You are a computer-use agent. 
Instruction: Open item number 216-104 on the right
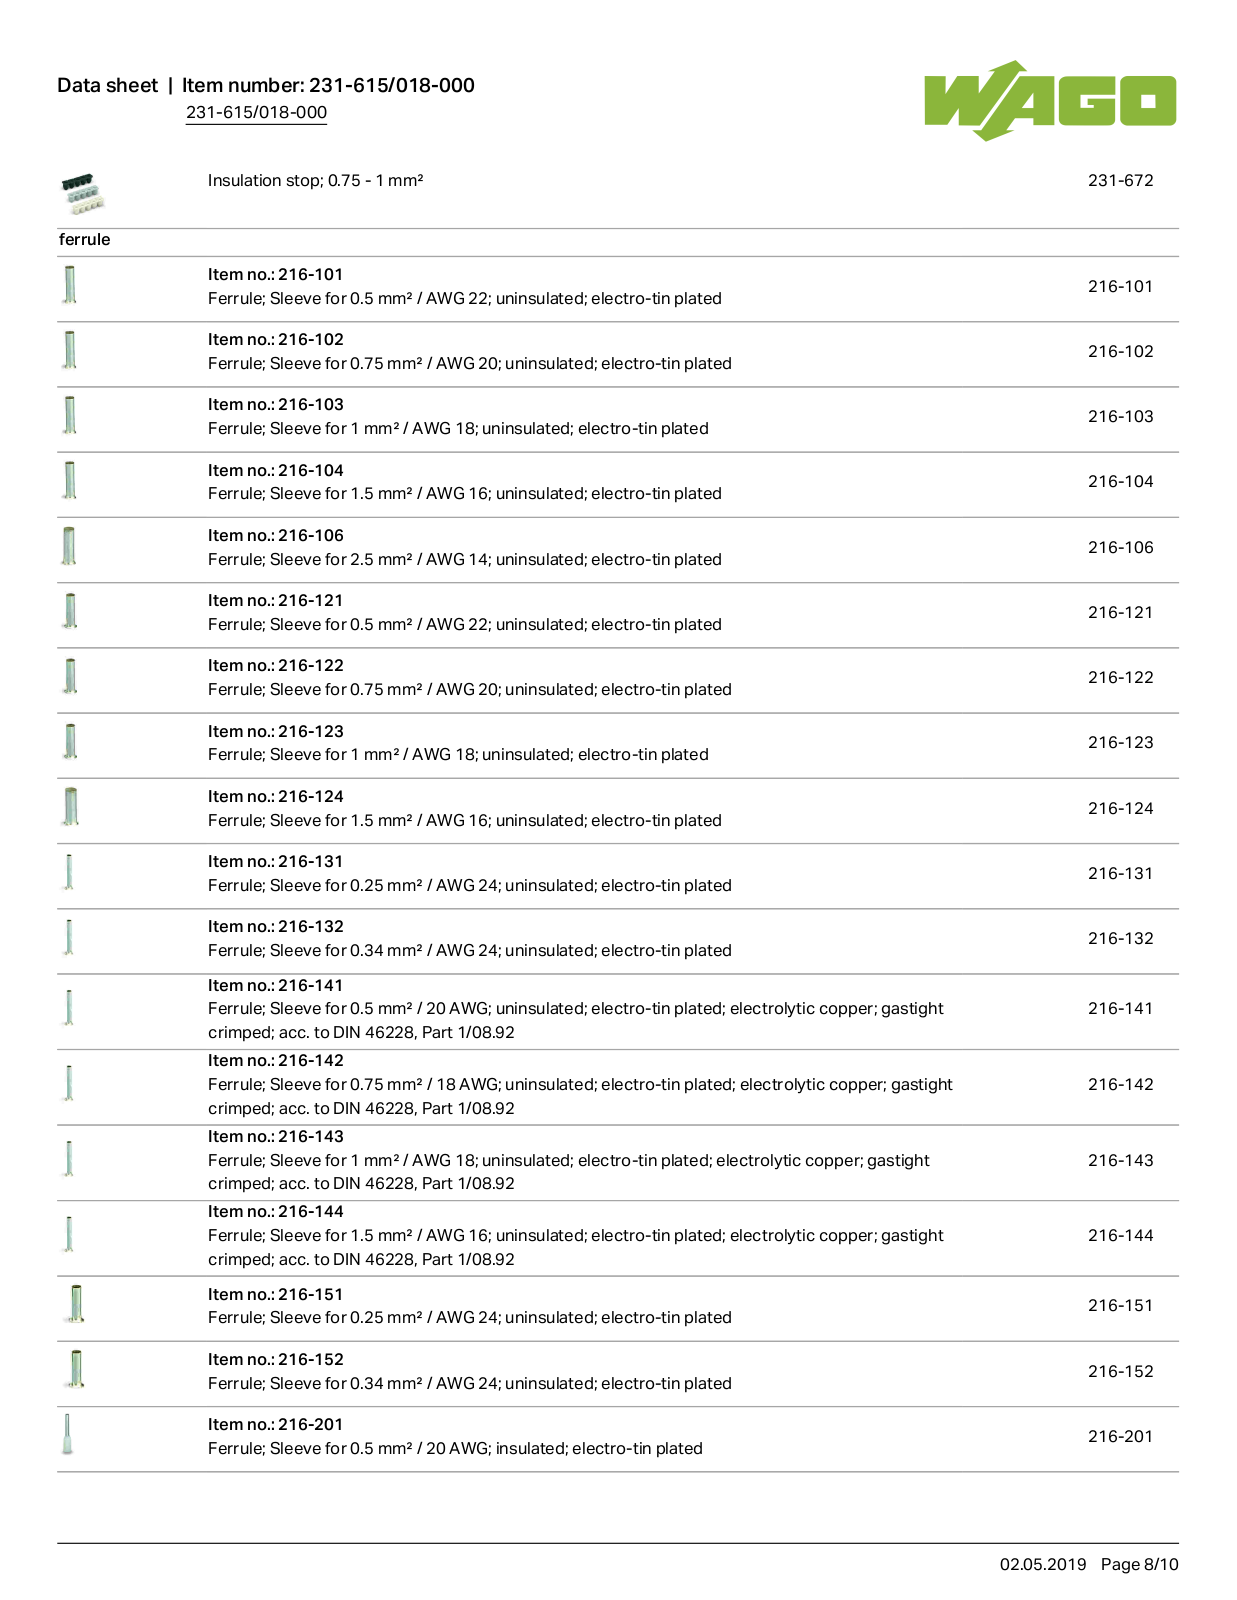point(1120,481)
